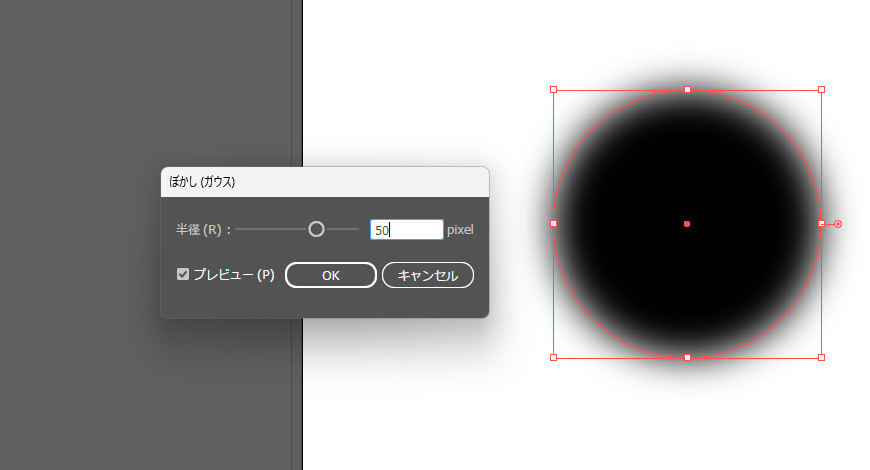
Task: Click the top-left bounding box handle
Action: (x=554, y=90)
